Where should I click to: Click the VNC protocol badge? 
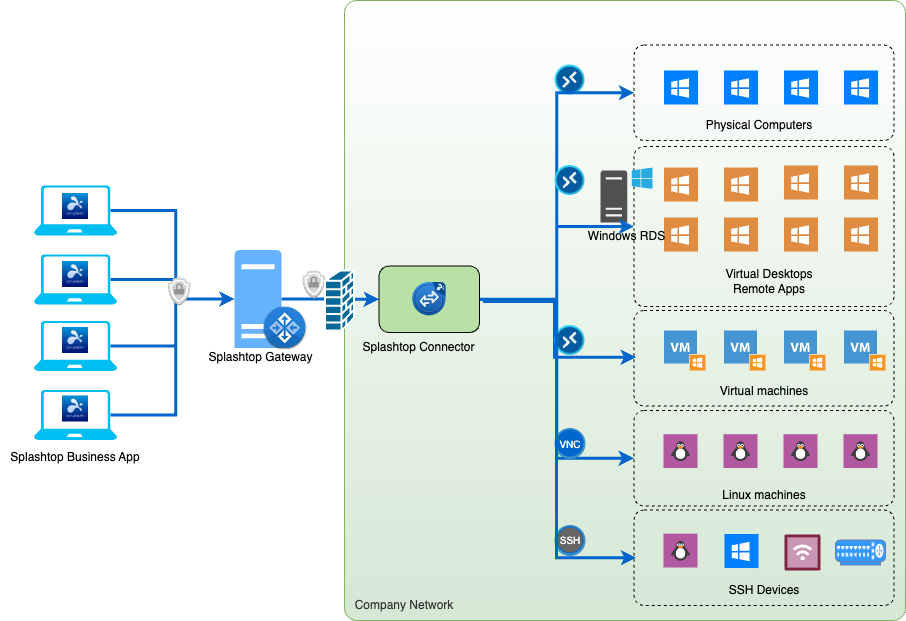[570, 444]
